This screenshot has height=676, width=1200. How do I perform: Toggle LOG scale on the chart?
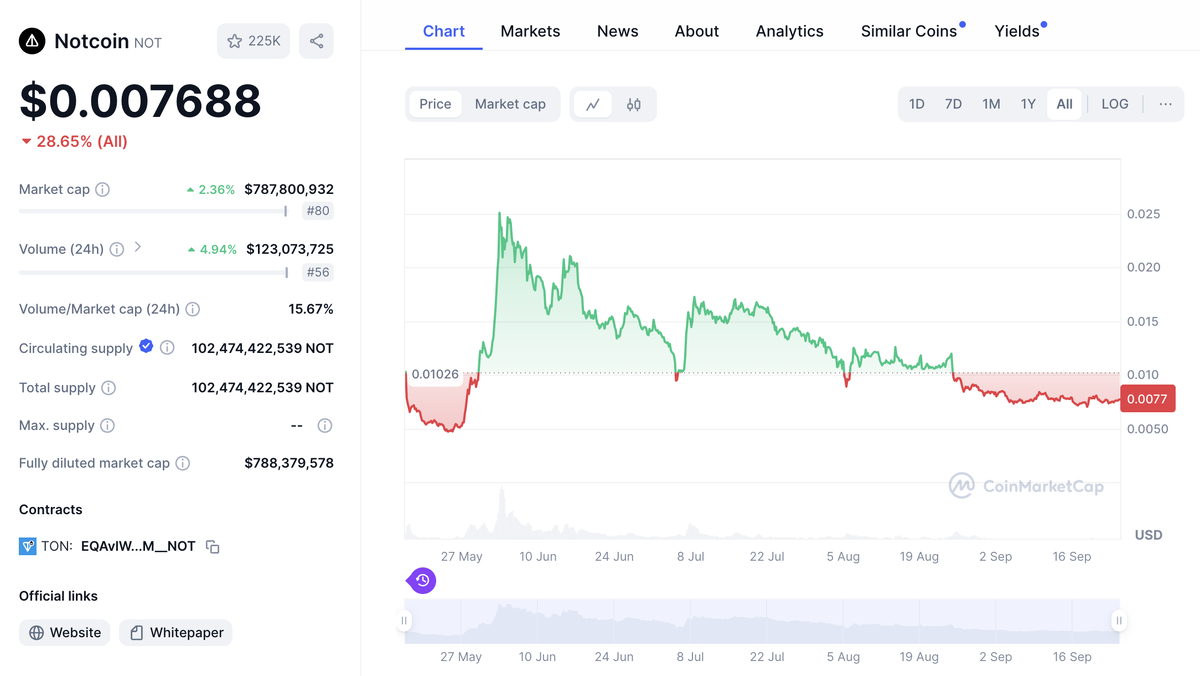point(1115,104)
